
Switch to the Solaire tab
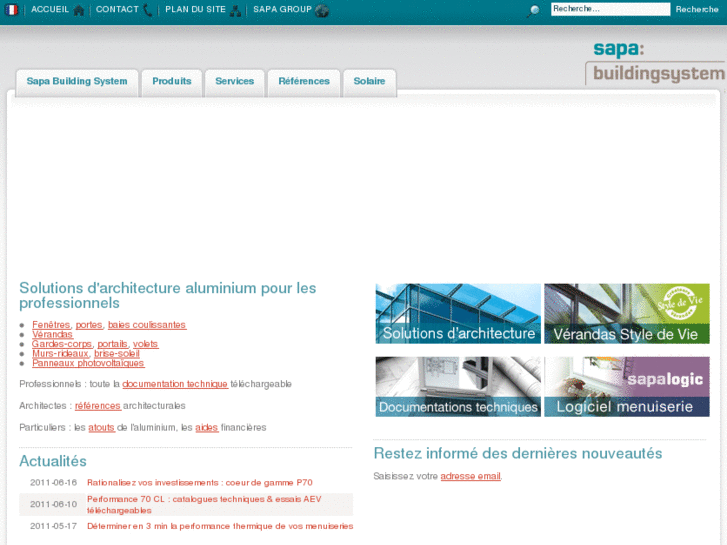[x=370, y=83]
